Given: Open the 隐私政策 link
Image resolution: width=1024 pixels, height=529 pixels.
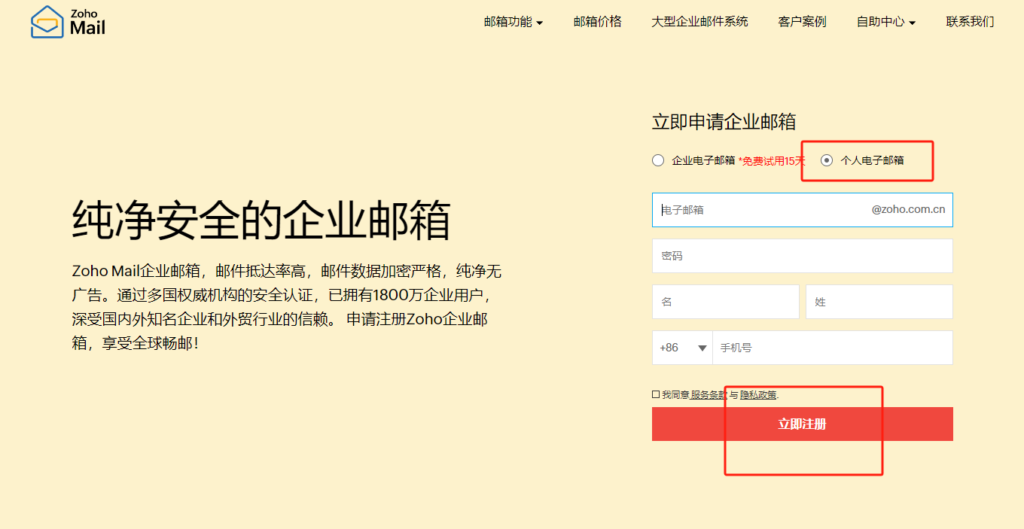Looking at the screenshot, I should pos(758,395).
